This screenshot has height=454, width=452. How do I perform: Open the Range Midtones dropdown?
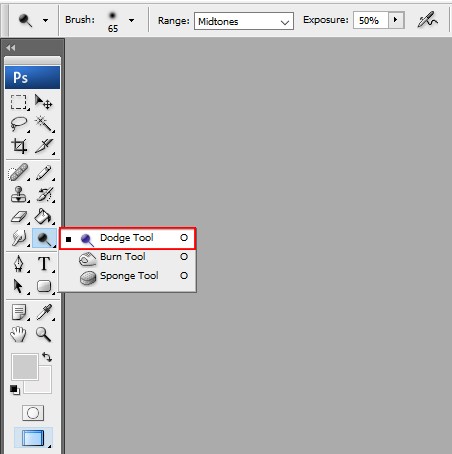(x=244, y=21)
